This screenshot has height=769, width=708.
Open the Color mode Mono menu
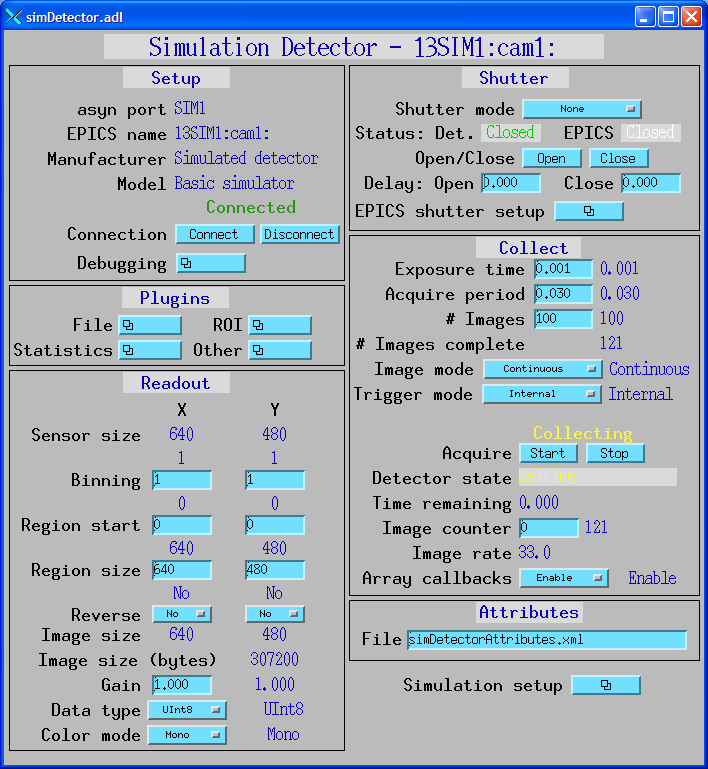click(187, 735)
